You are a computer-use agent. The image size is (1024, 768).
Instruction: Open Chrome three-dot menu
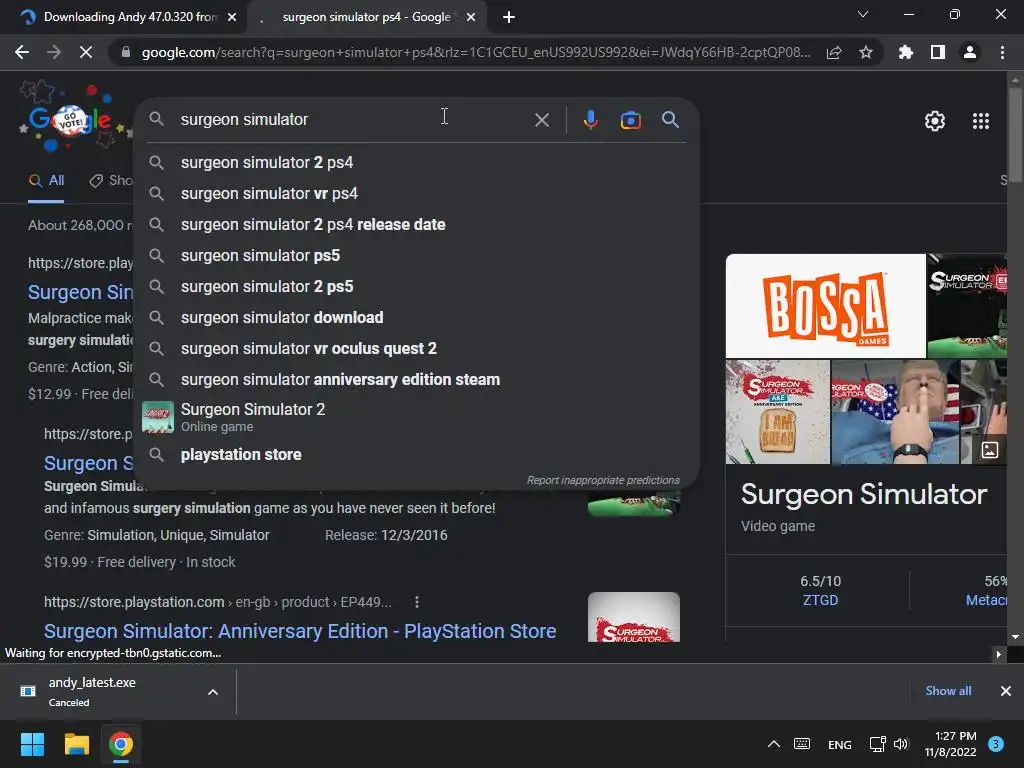click(x=1002, y=52)
